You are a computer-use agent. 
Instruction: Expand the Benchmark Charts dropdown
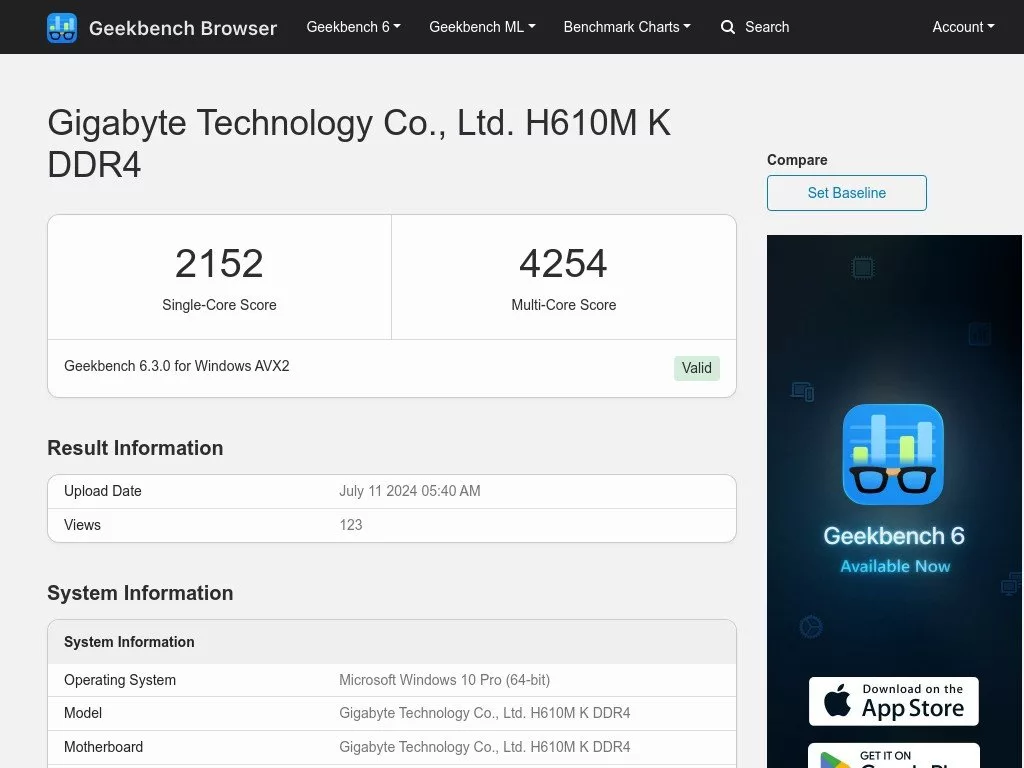(626, 27)
